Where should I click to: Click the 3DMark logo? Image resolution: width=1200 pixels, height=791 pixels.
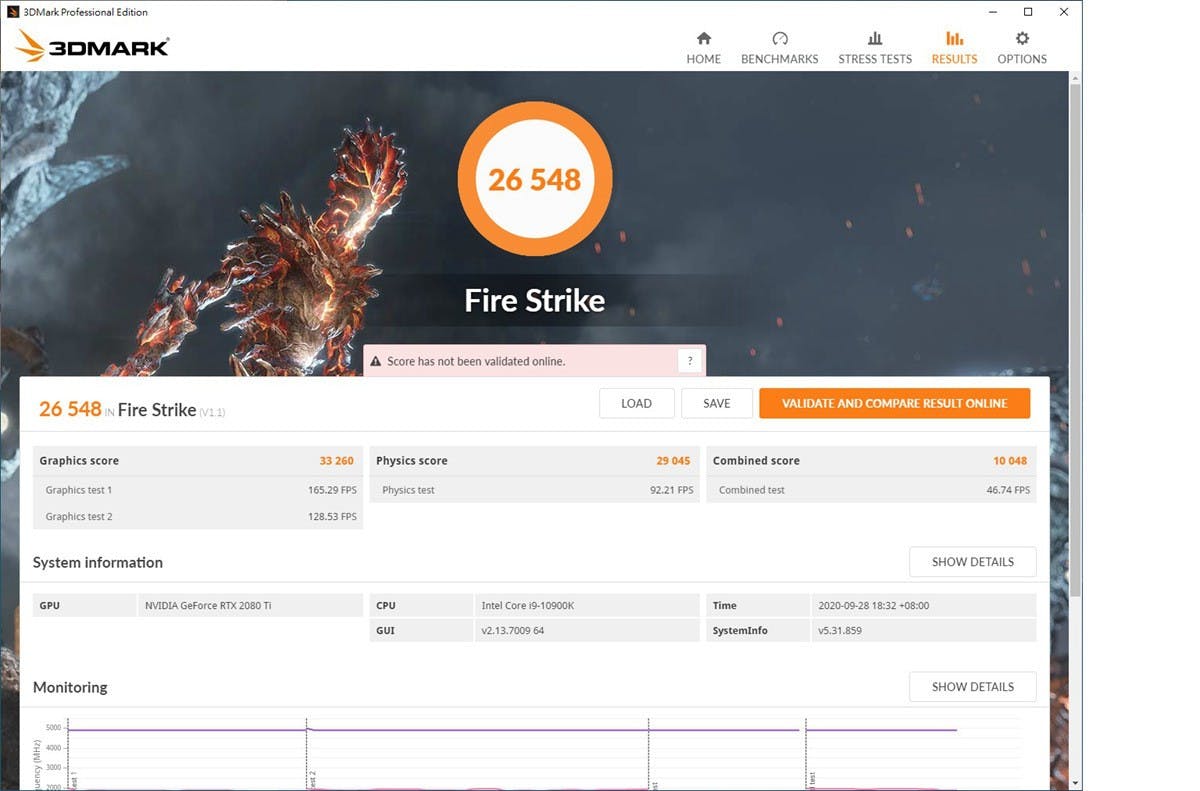pyautogui.click(x=93, y=46)
